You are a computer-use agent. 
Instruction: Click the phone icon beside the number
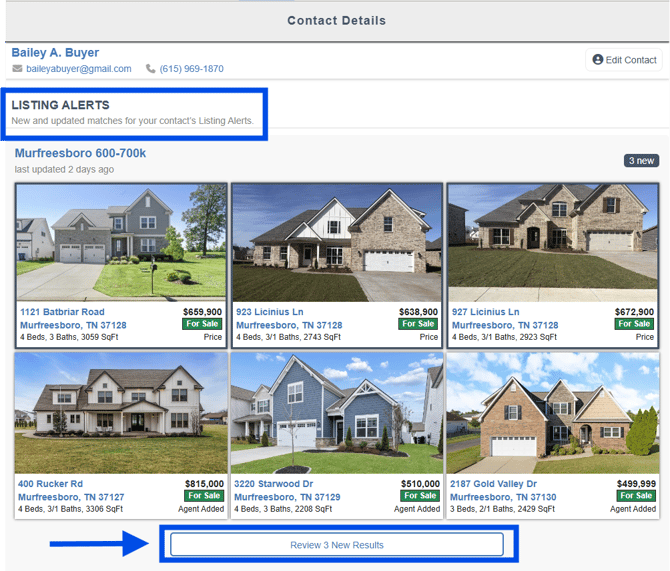tap(151, 69)
